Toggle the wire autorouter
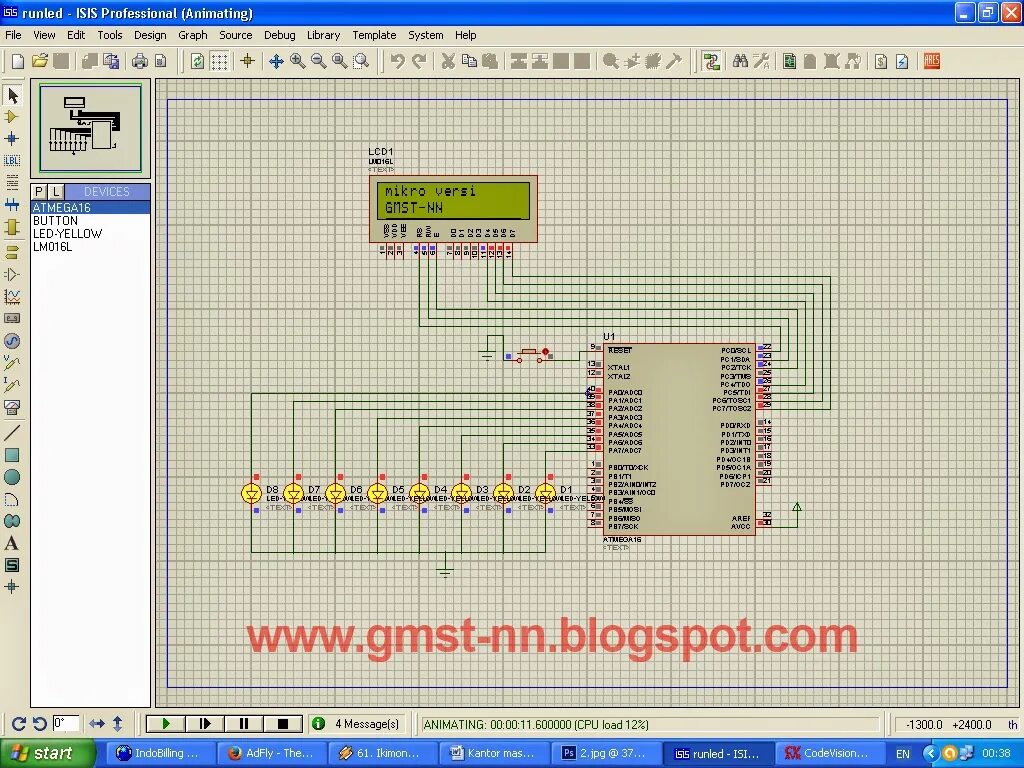The height and width of the screenshot is (768, 1024). pos(711,61)
